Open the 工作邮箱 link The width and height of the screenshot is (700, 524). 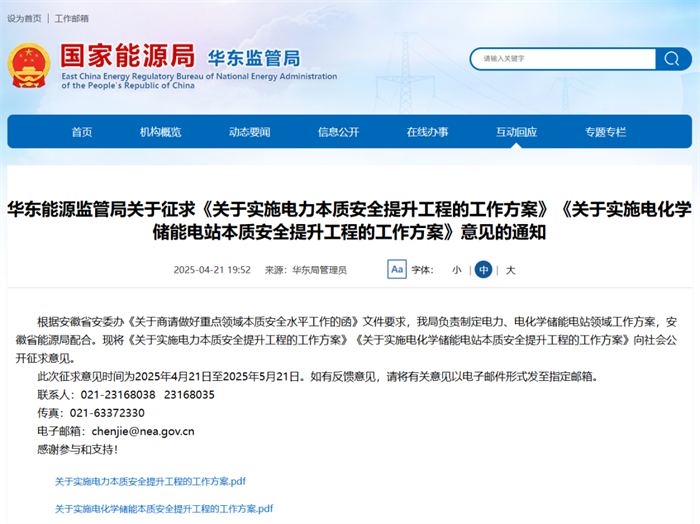coord(72,18)
